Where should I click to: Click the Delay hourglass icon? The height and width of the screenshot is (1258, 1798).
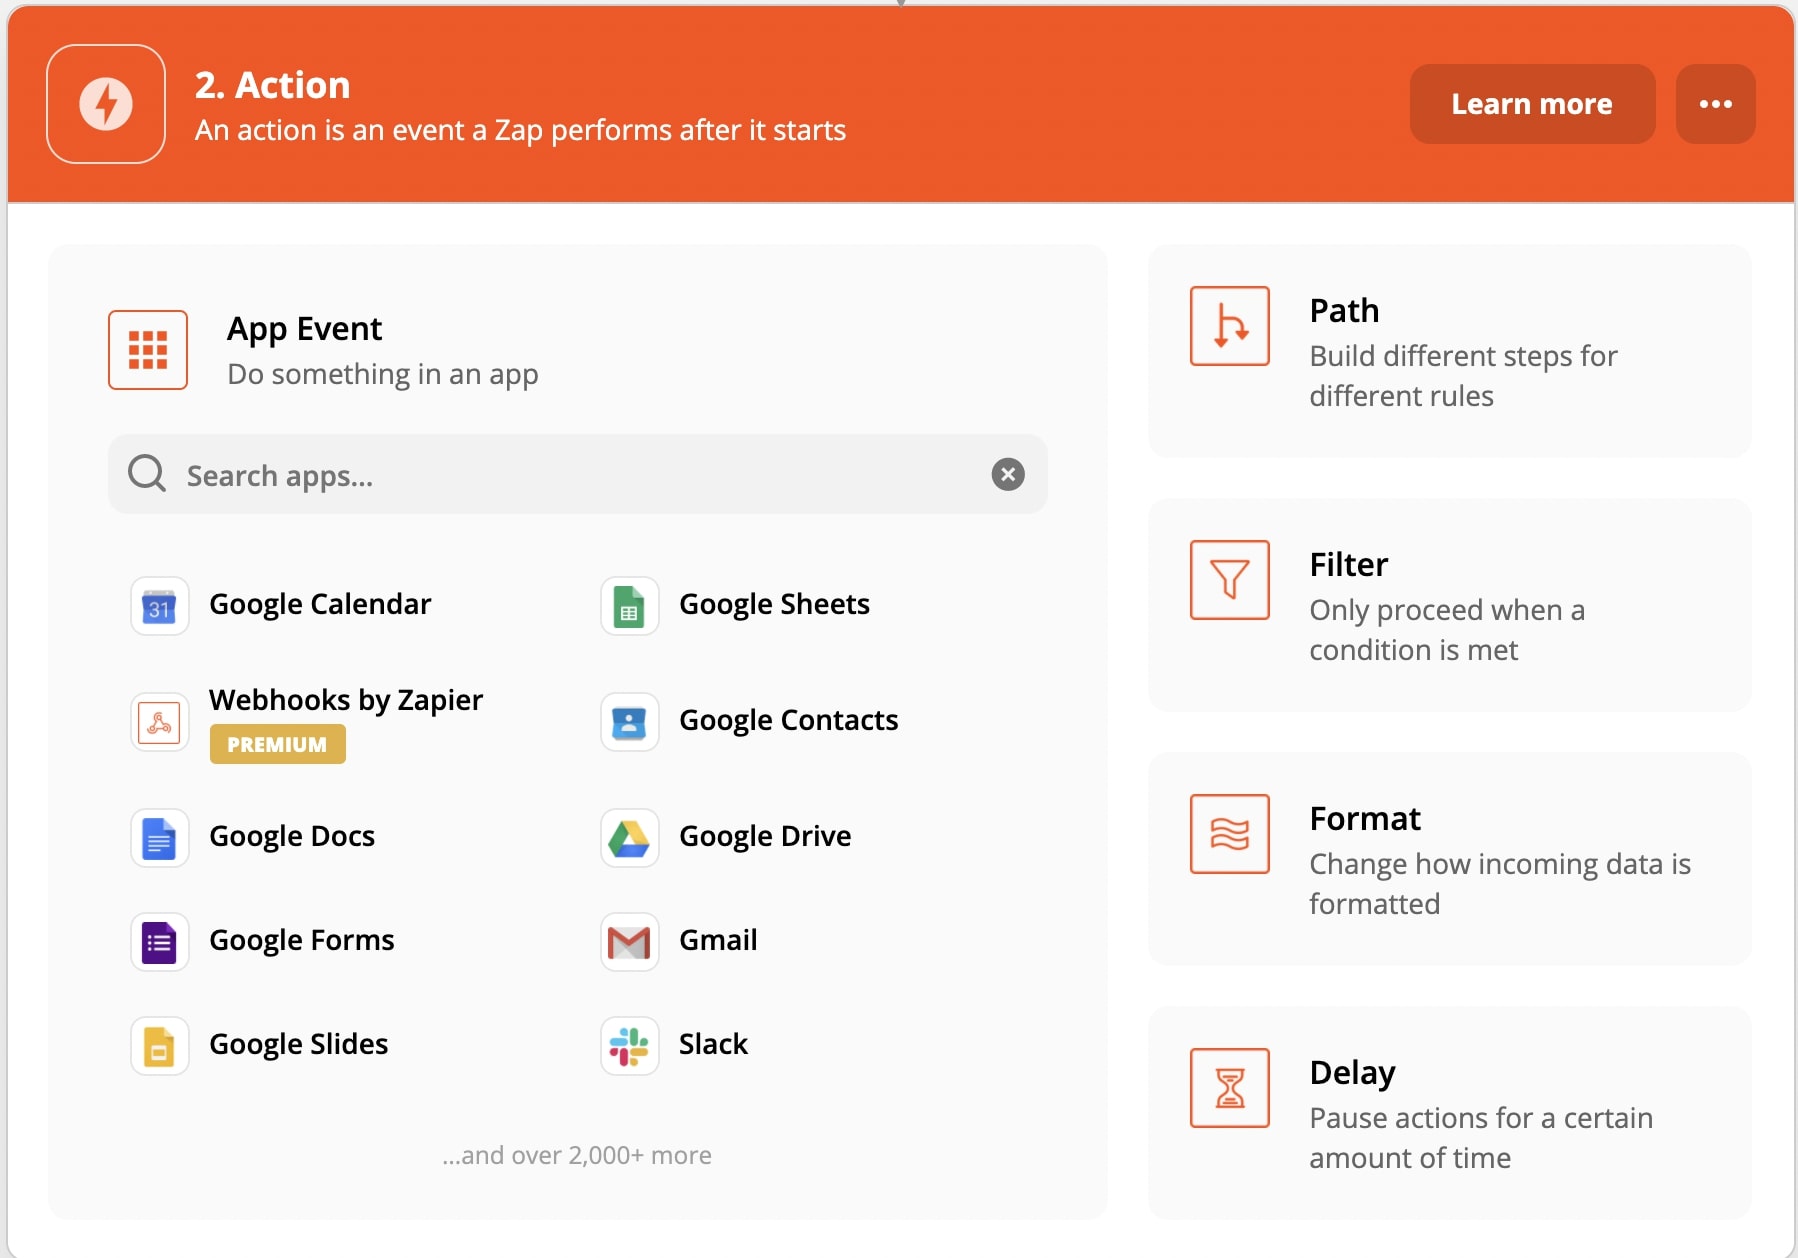click(x=1230, y=1088)
